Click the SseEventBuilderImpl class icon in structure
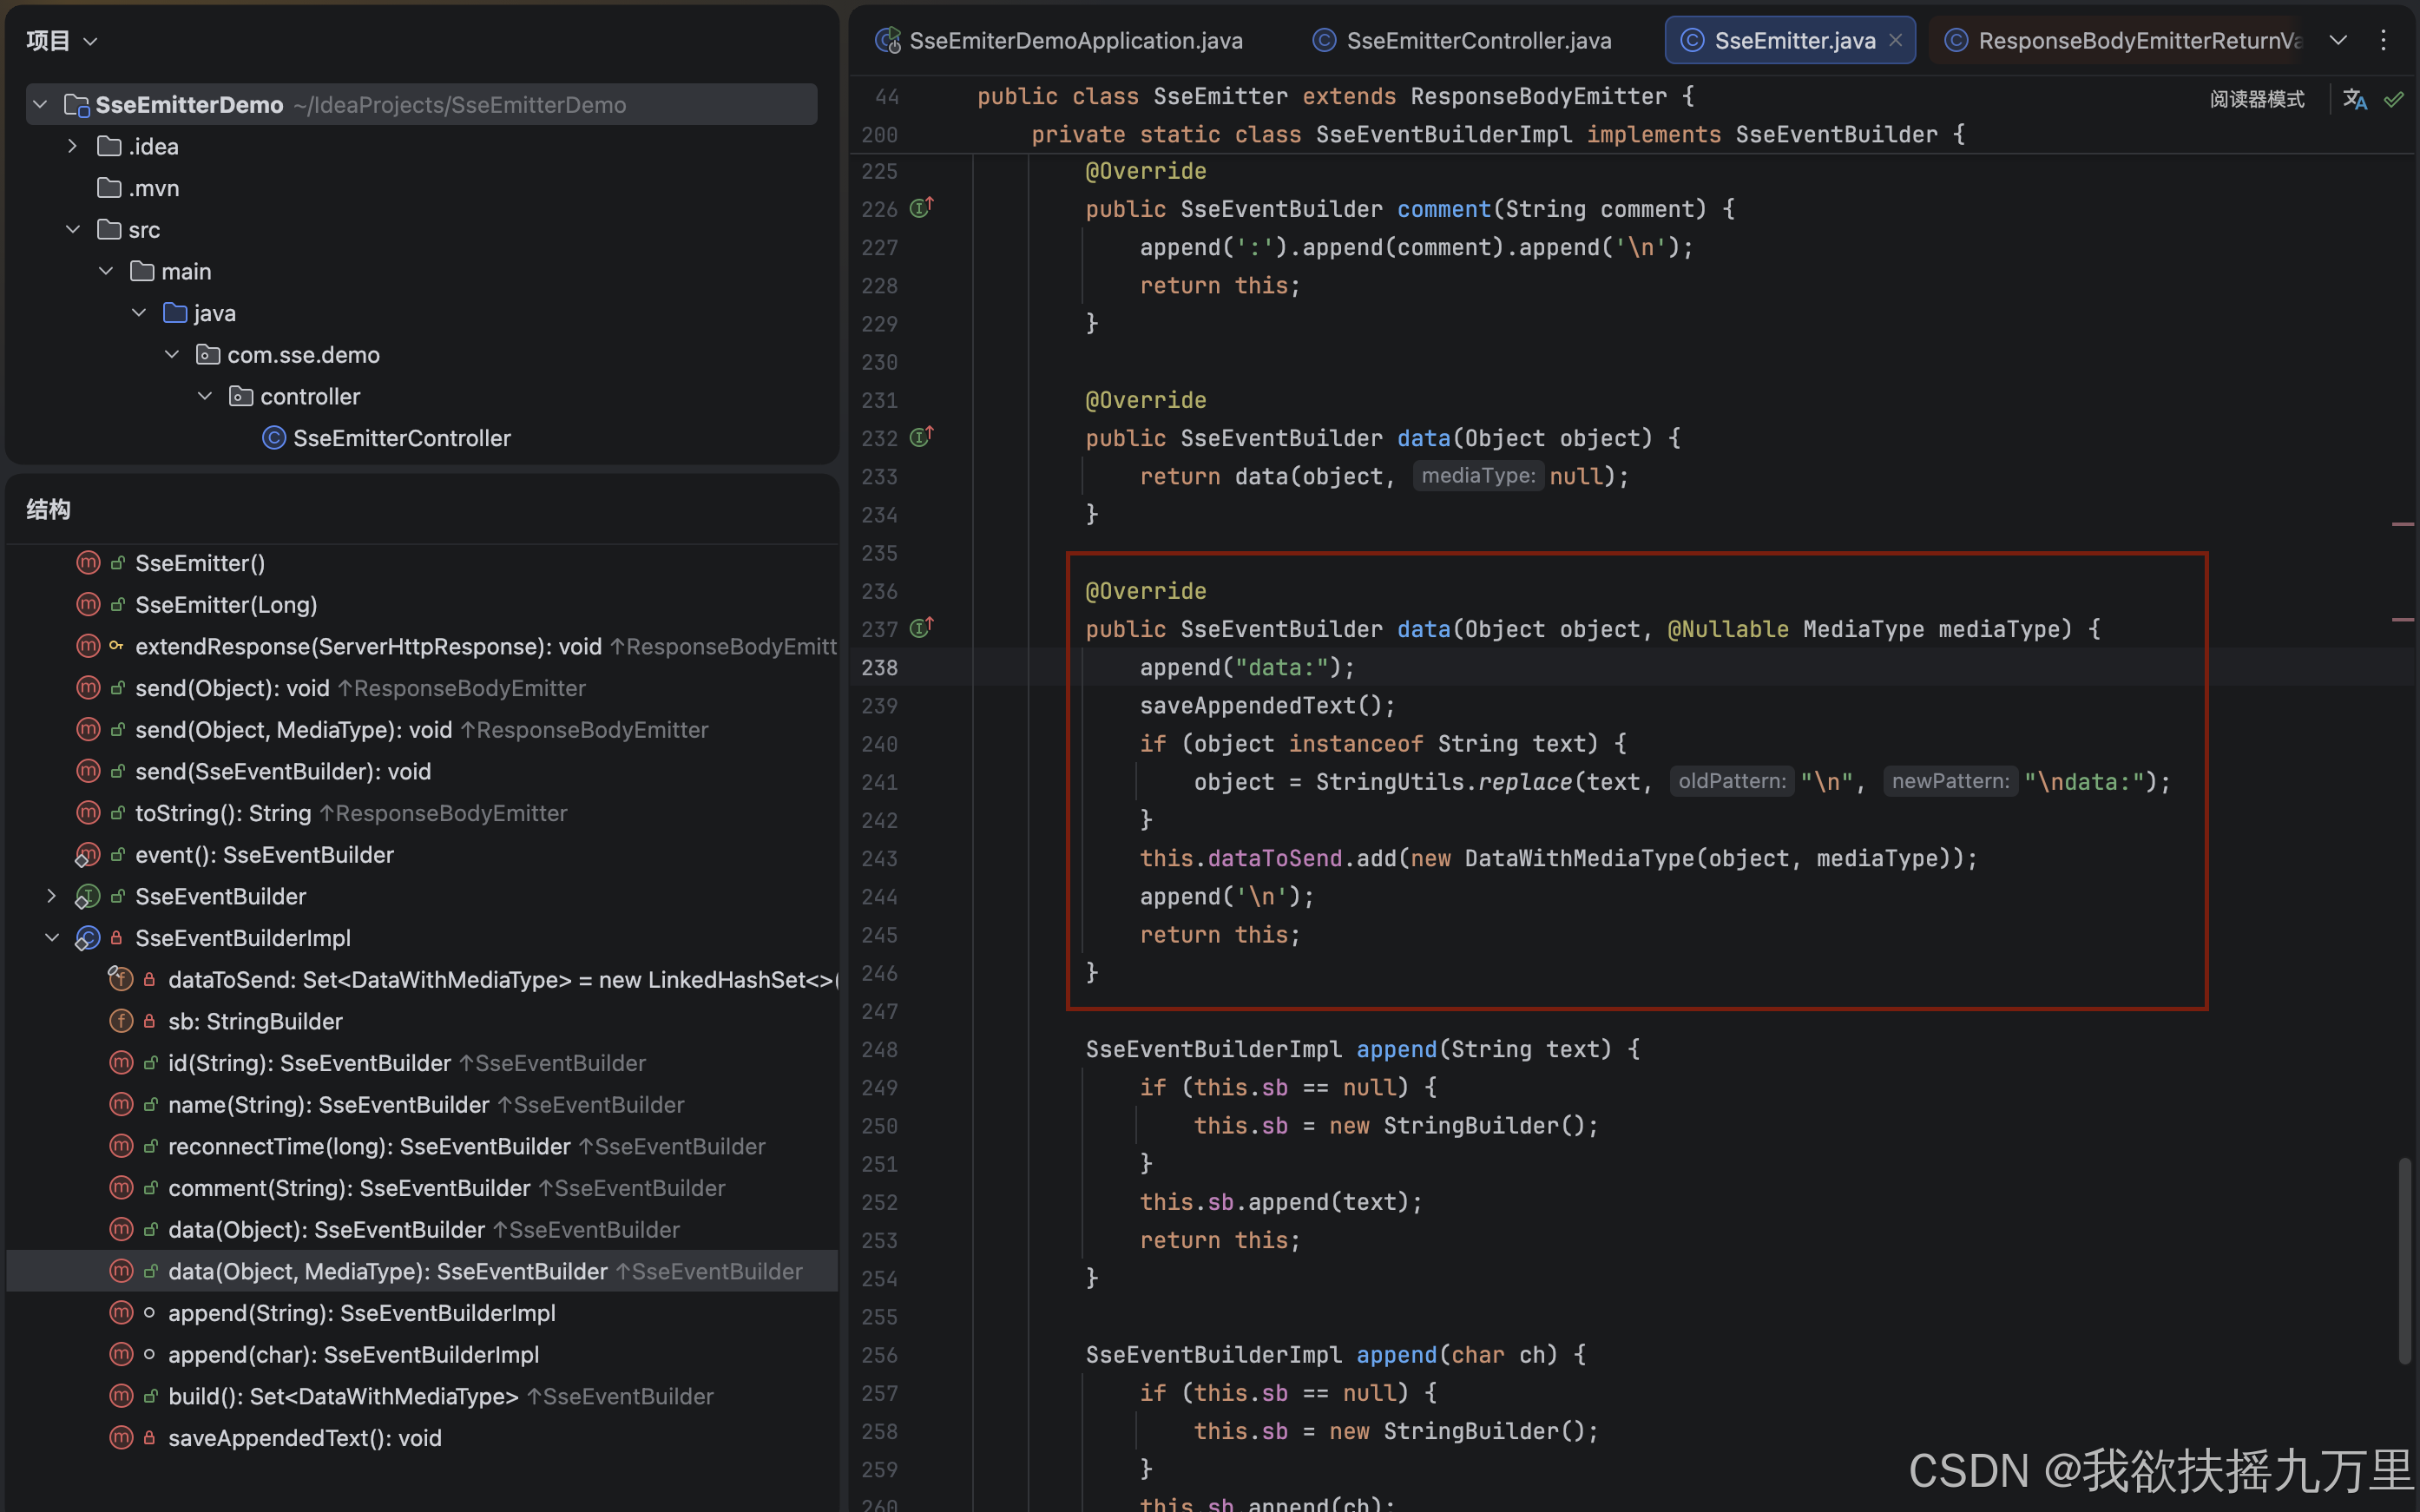Screen dimensions: 2420x1512 point(87,938)
